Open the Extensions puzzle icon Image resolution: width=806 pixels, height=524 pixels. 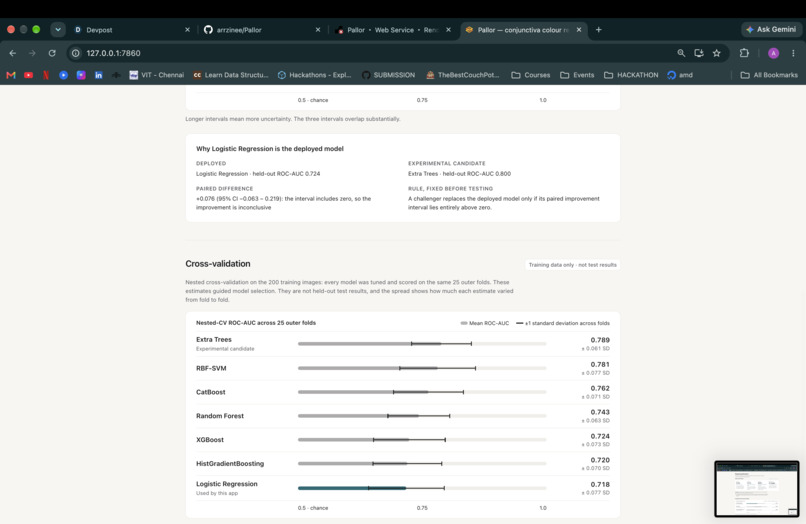pos(744,53)
